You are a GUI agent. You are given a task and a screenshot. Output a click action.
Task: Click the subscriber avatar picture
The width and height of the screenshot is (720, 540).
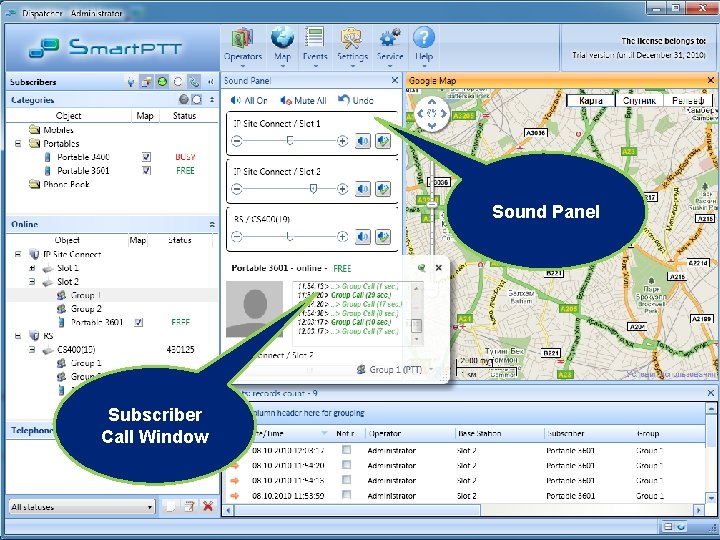click(255, 309)
